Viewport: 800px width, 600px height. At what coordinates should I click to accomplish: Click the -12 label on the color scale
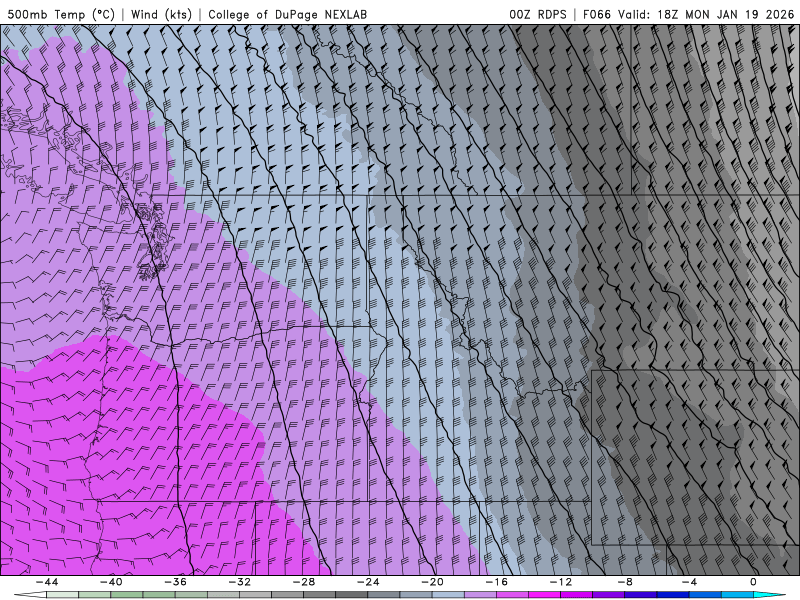(561, 582)
